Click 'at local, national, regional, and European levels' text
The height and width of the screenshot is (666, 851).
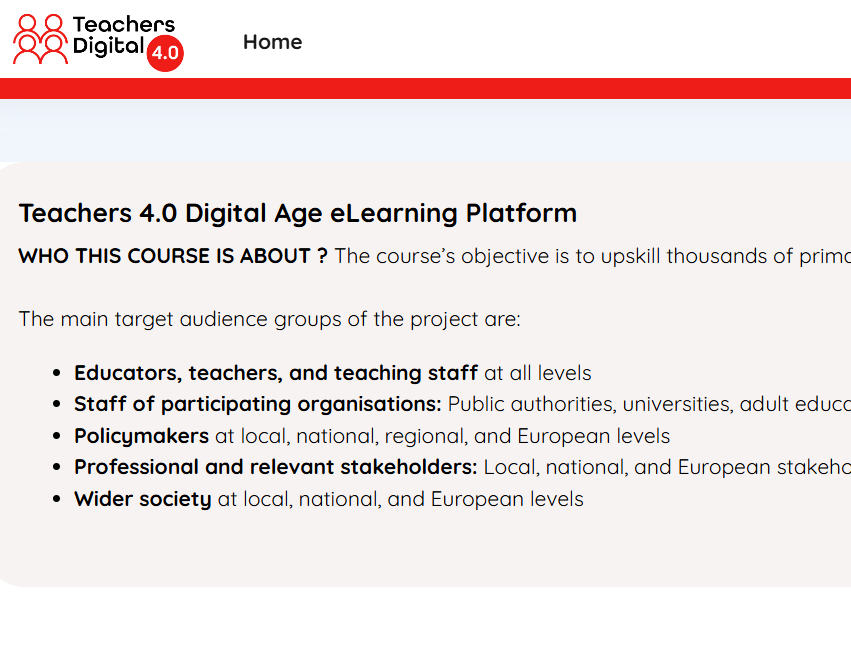pyautogui.click(x=442, y=436)
